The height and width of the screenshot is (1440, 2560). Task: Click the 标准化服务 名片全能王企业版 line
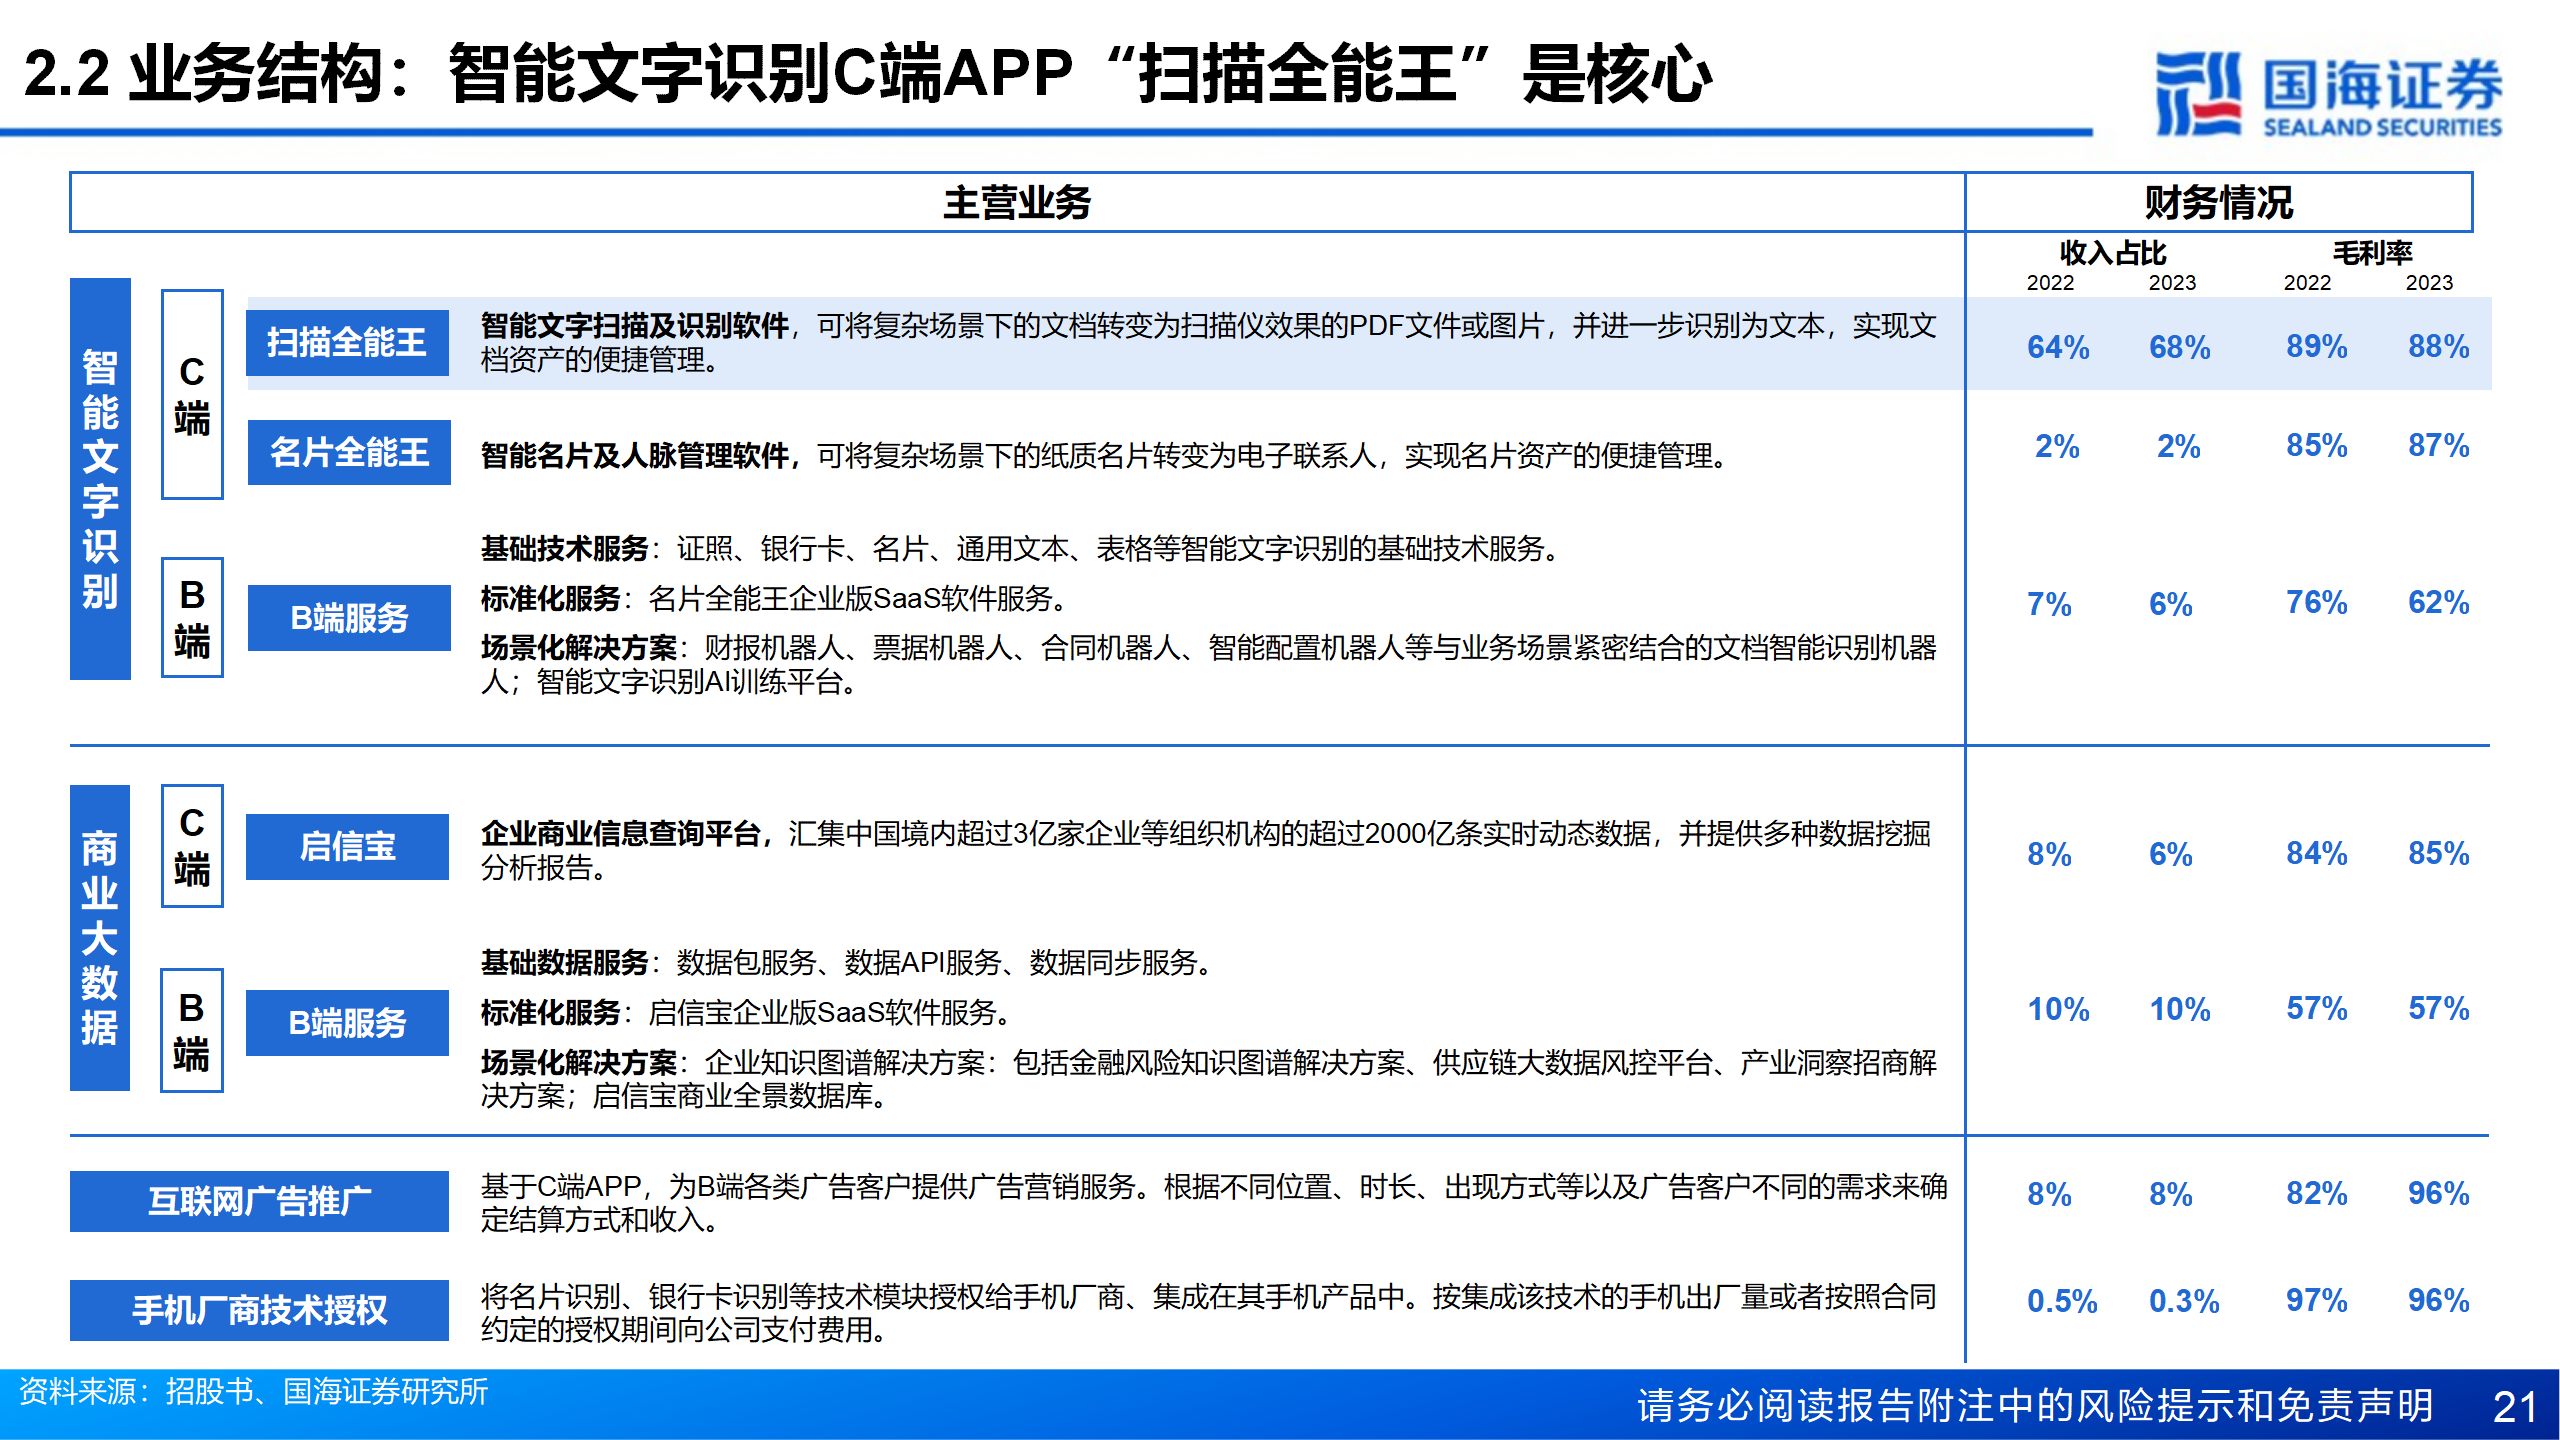click(774, 598)
